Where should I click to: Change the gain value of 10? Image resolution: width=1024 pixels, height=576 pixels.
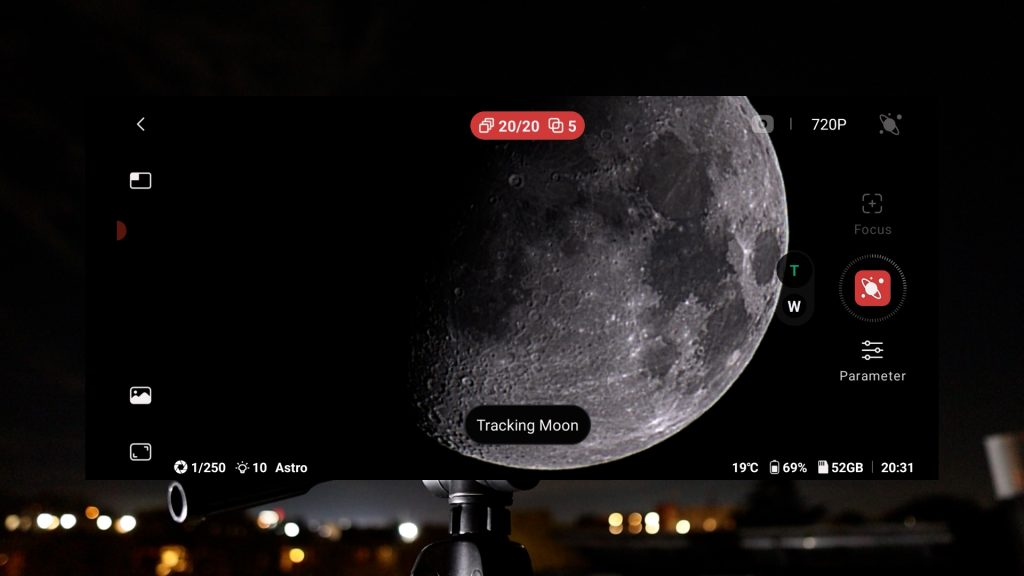[x=251, y=468]
